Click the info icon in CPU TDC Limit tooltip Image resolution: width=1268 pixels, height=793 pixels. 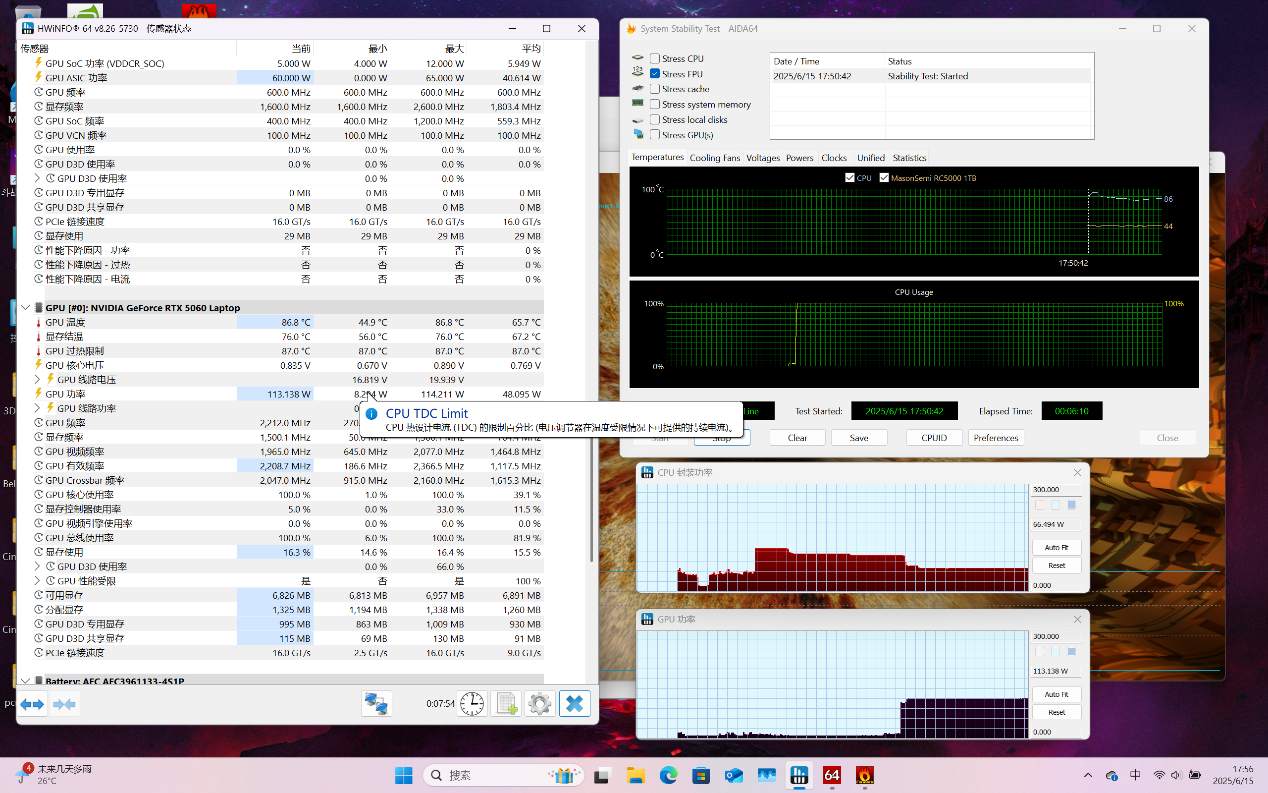coord(371,414)
